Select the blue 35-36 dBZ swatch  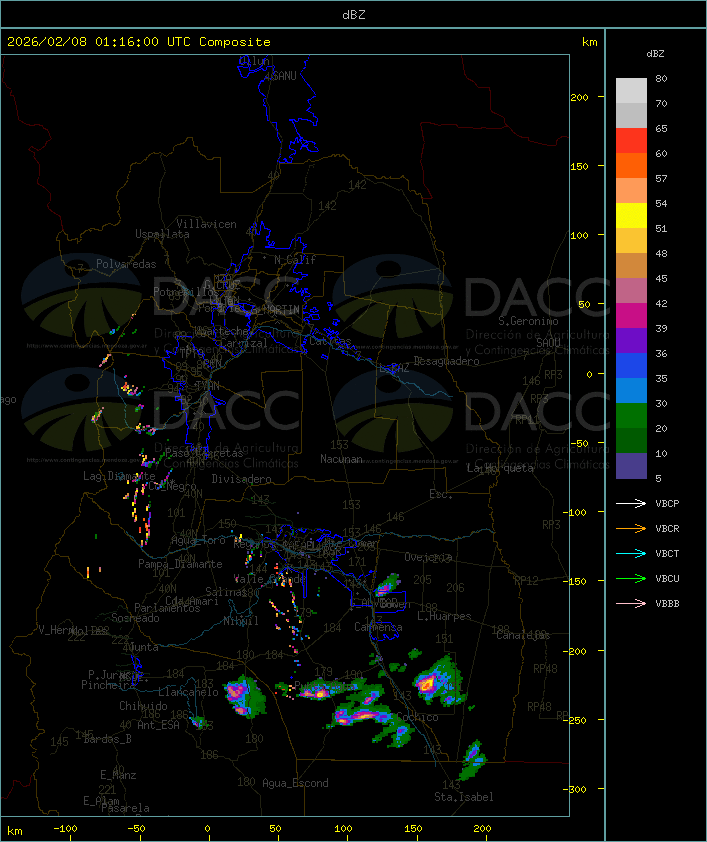[631, 366]
